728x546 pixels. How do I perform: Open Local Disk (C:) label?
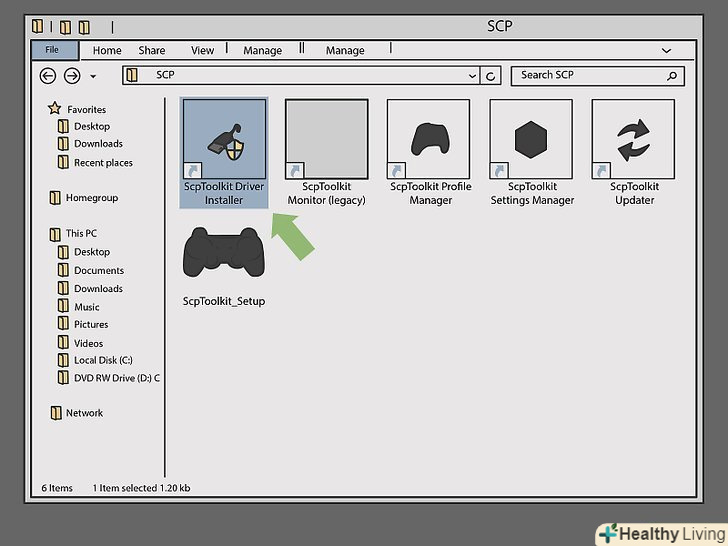click(x=103, y=360)
